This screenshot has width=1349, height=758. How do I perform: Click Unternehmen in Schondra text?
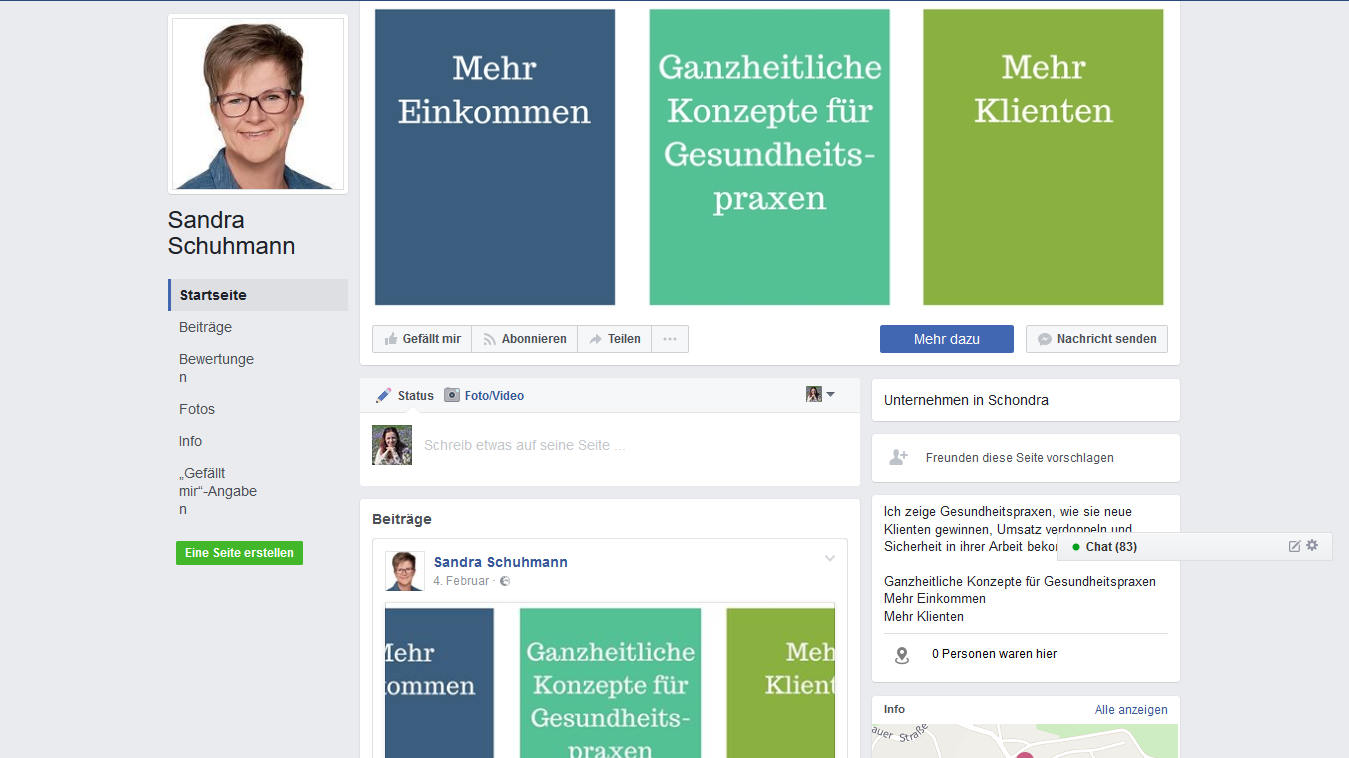click(966, 400)
